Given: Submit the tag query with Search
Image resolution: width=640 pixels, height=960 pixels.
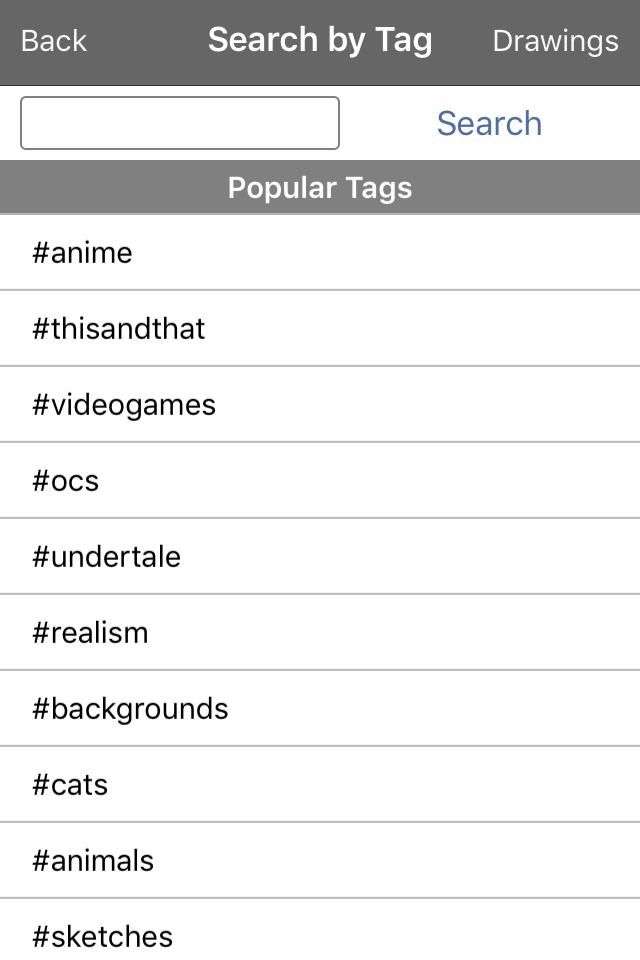Looking at the screenshot, I should click(489, 123).
